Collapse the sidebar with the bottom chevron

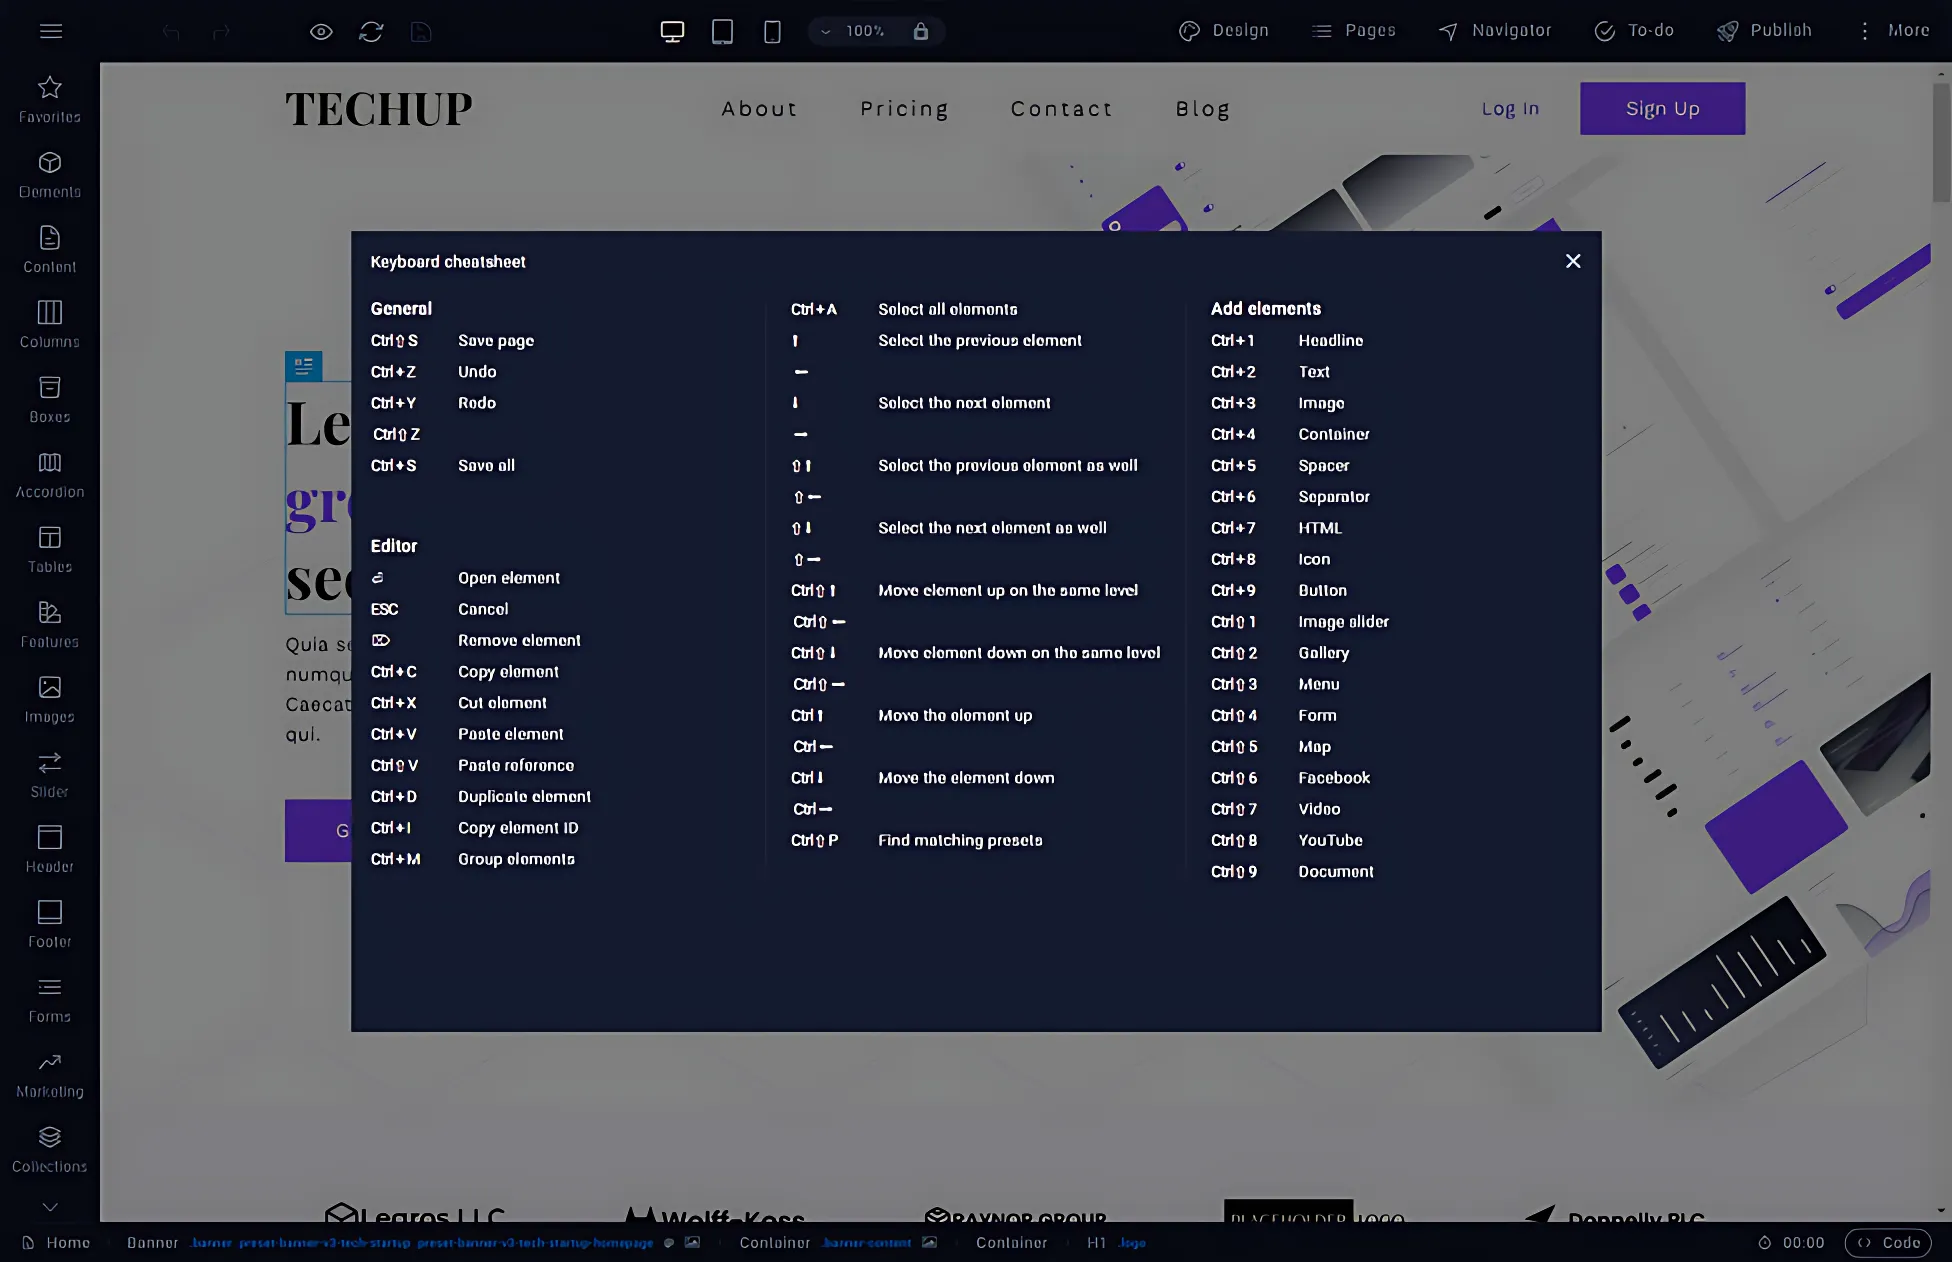point(49,1207)
